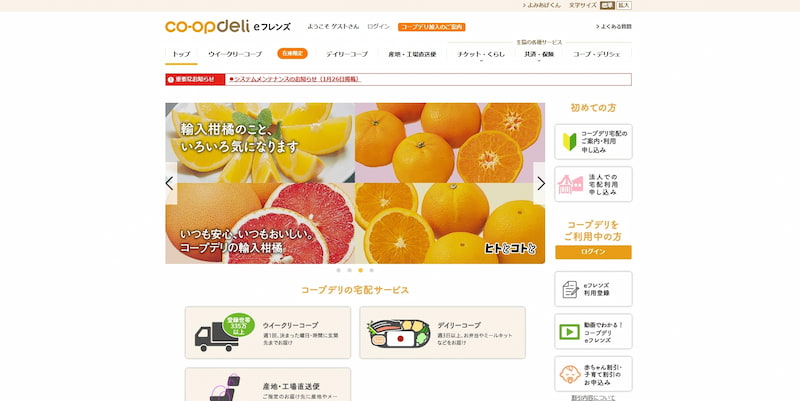The width and height of the screenshot is (800, 401).
Task: Open the コープ・デリシェ navigation tab
Action: pos(596,54)
